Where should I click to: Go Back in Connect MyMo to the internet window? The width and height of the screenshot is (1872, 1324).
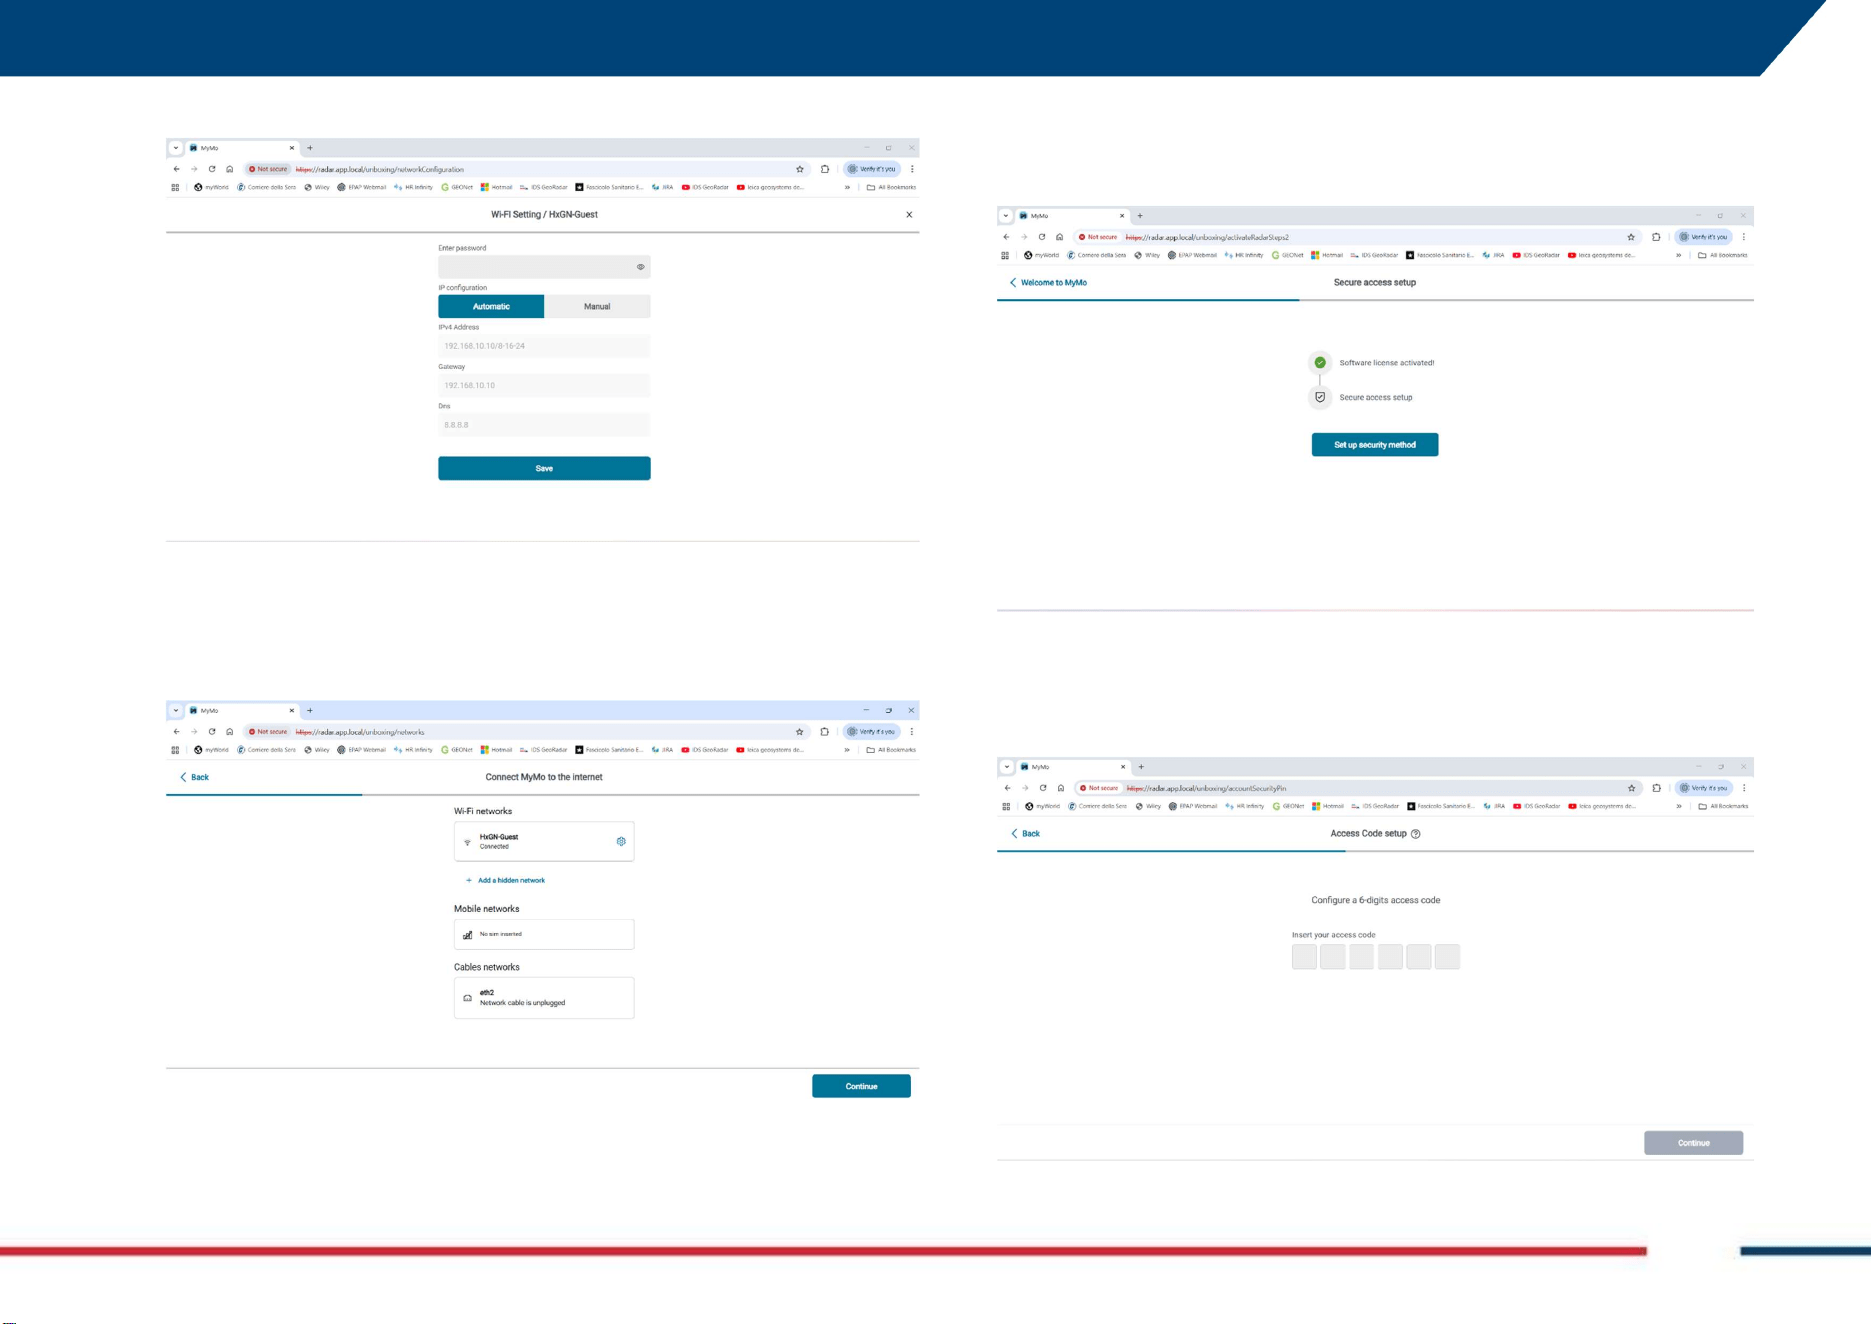click(194, 777)
